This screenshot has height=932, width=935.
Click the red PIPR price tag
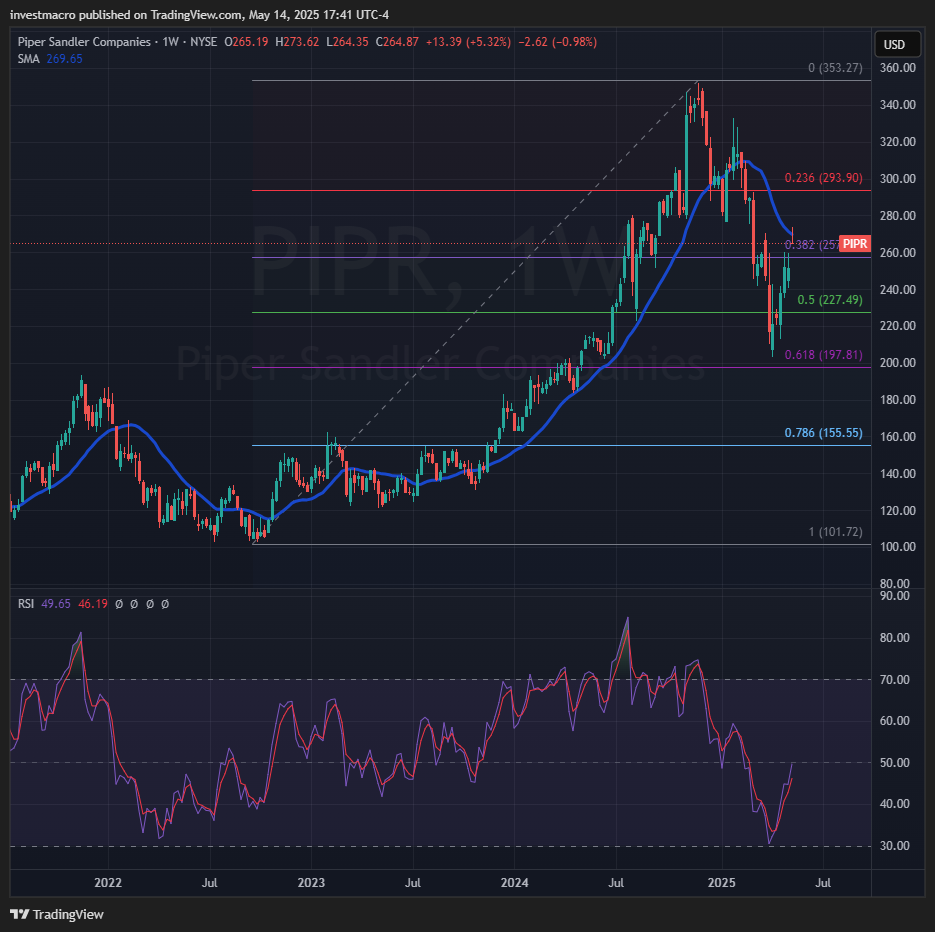pos(854,244)
